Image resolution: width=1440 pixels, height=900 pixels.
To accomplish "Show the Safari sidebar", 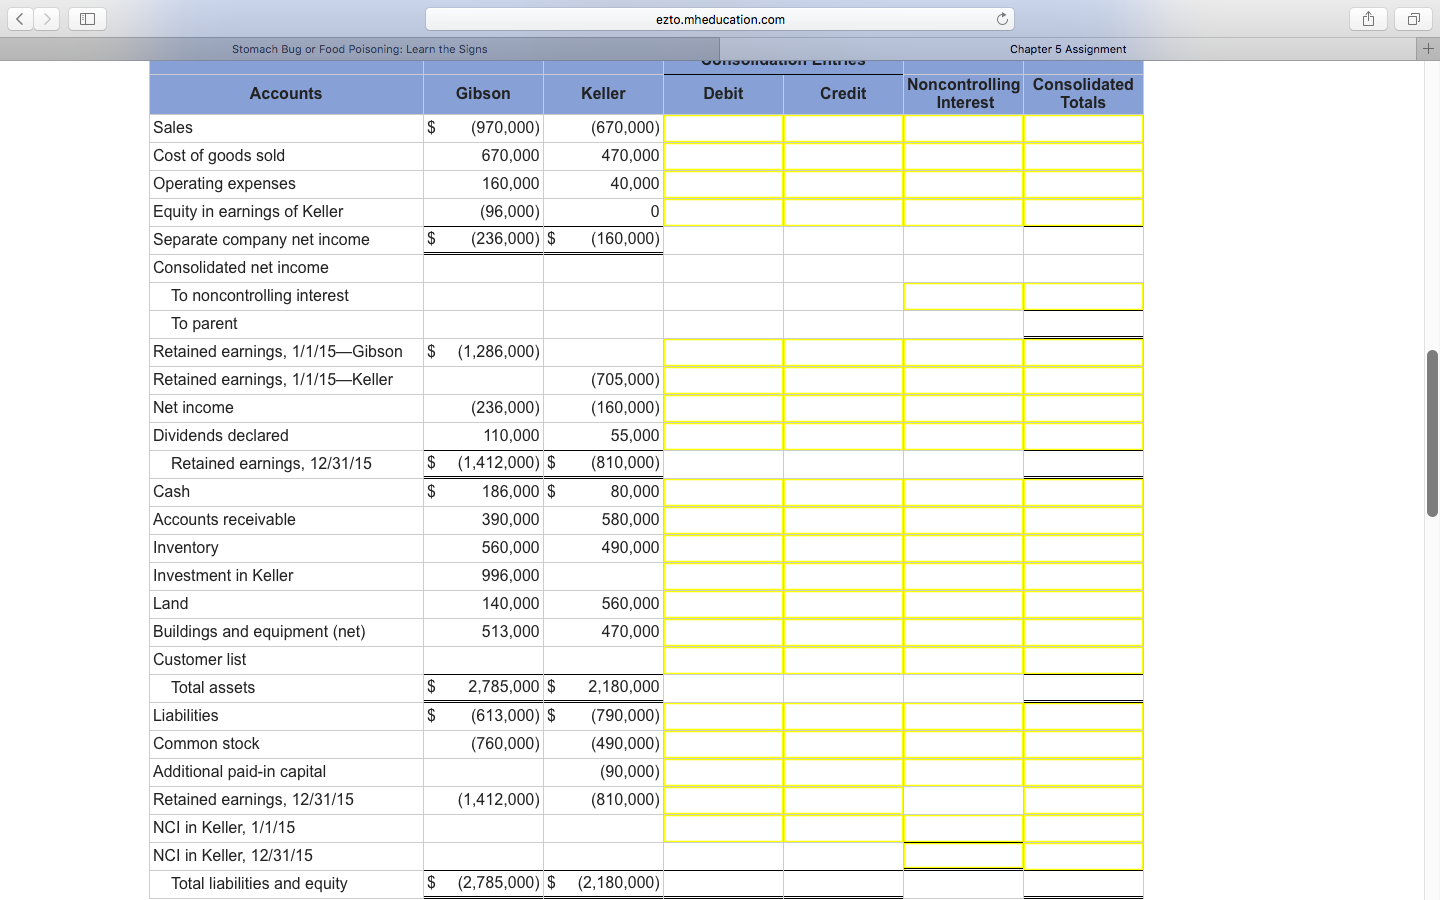I will coord(87,19).
